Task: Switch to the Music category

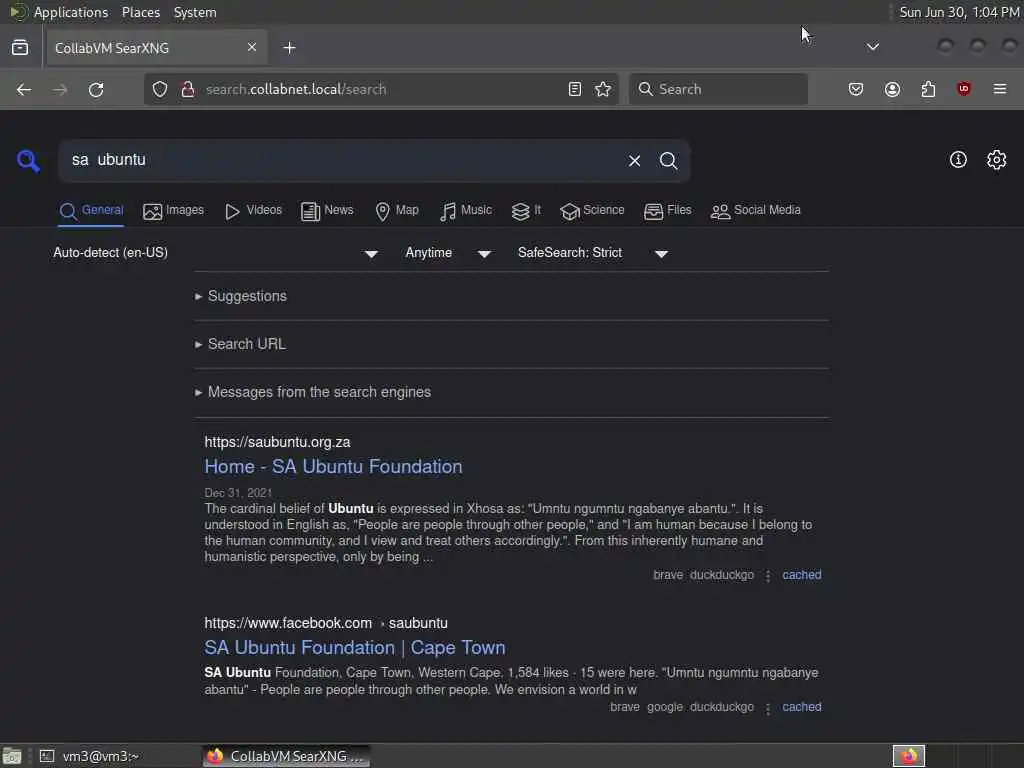Action: pos(466,211)
